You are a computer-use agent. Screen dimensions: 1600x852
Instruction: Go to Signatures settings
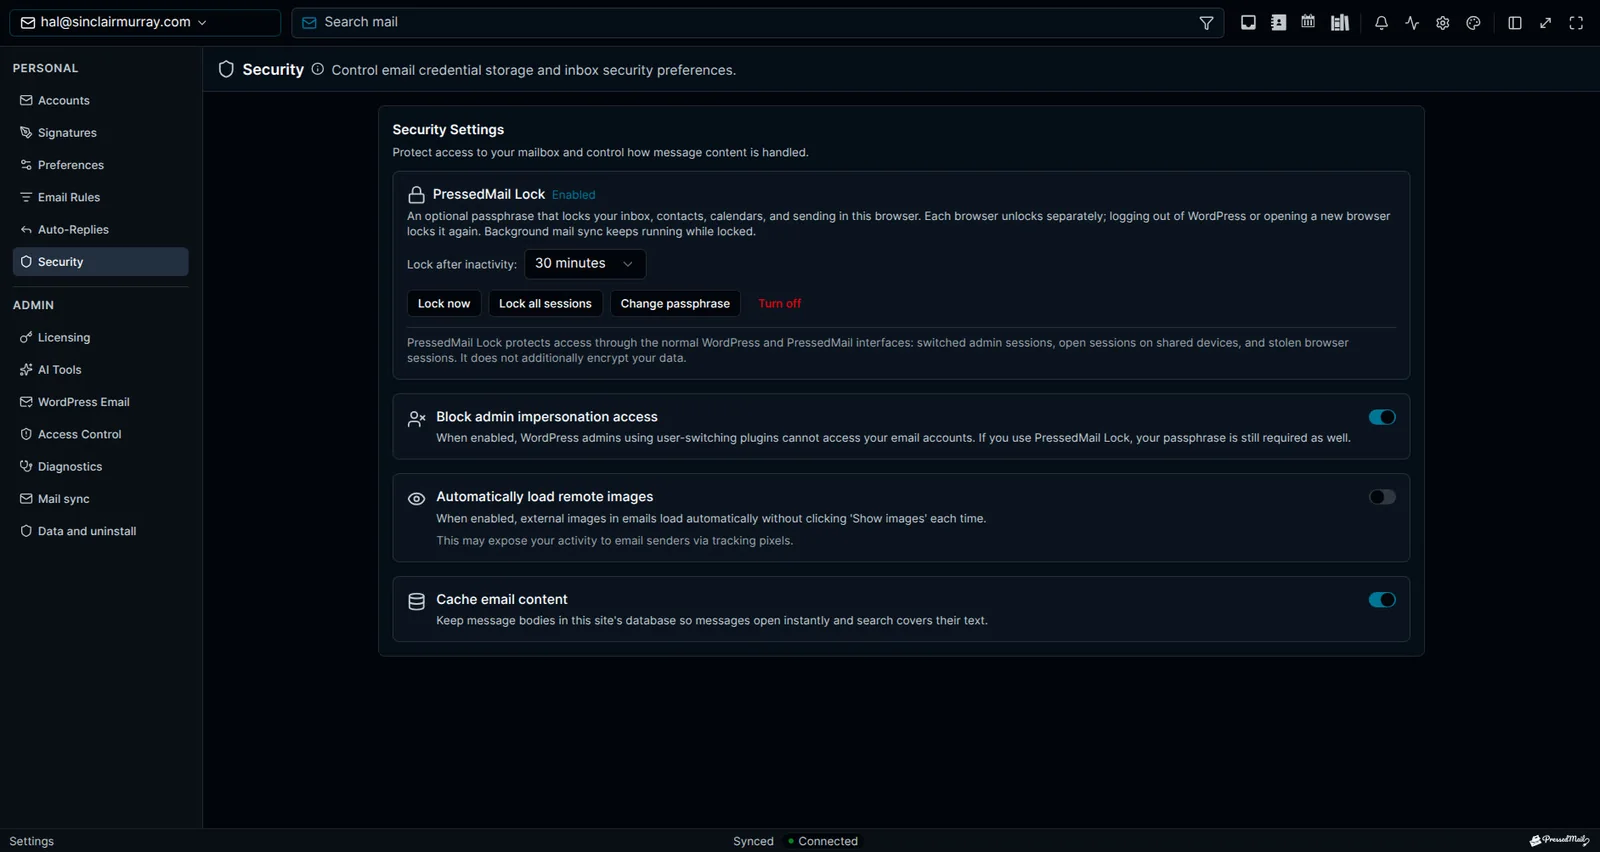(100, 133)
